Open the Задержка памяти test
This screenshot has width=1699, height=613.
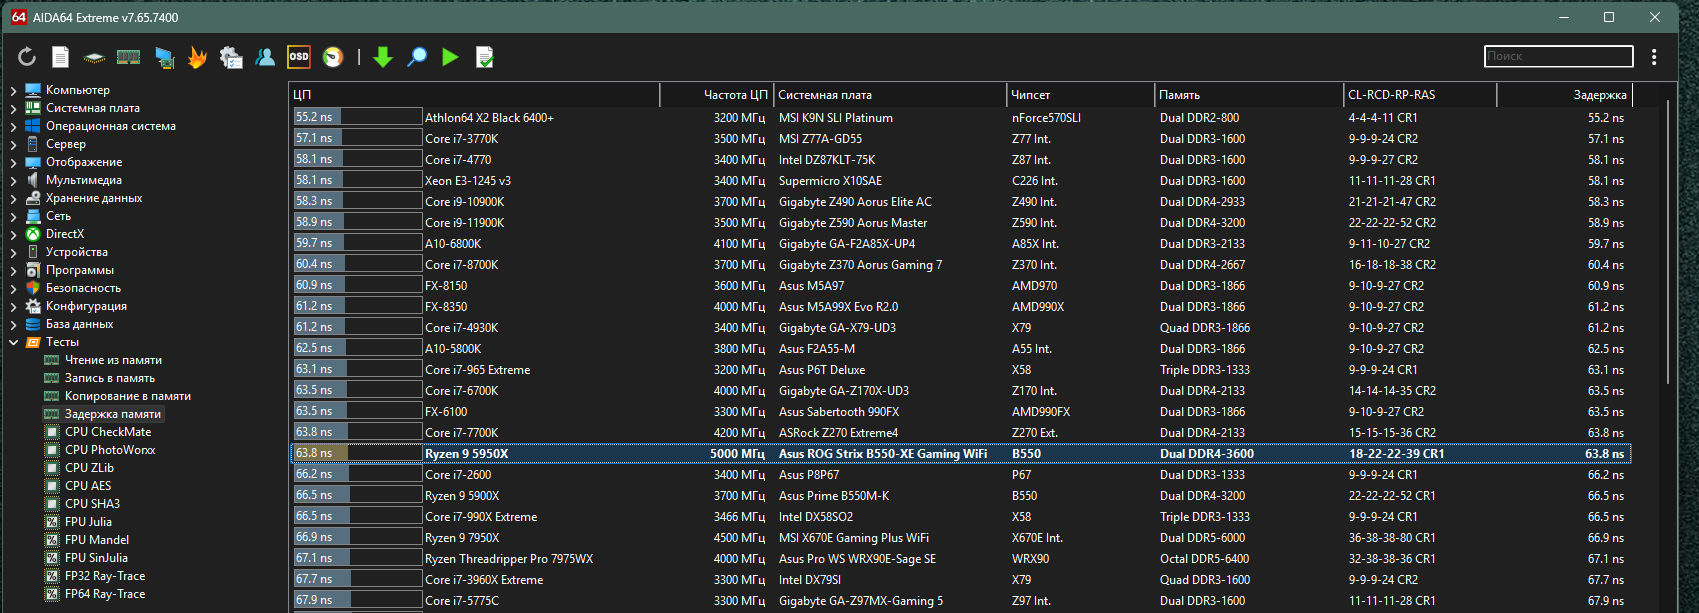113,414
